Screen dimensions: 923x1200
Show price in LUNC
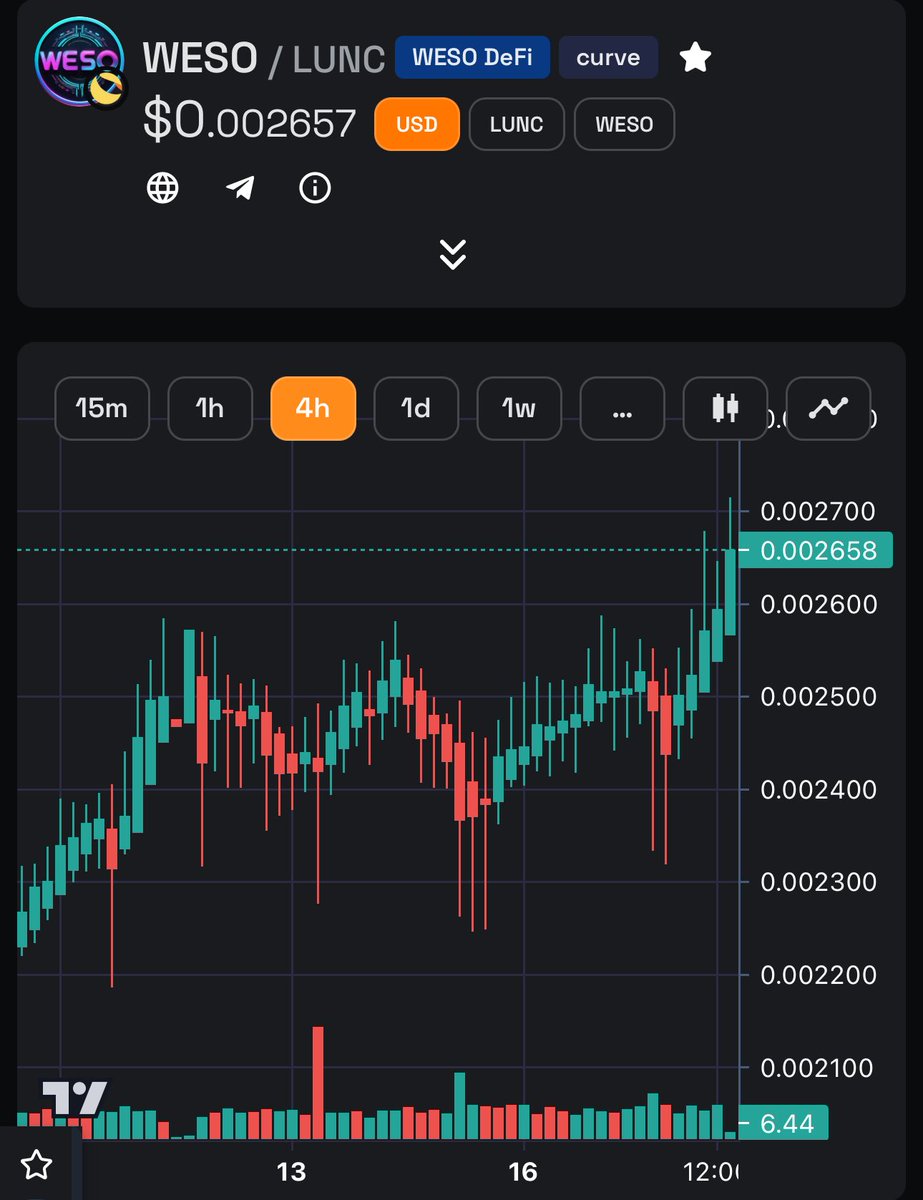pos(517,125)
